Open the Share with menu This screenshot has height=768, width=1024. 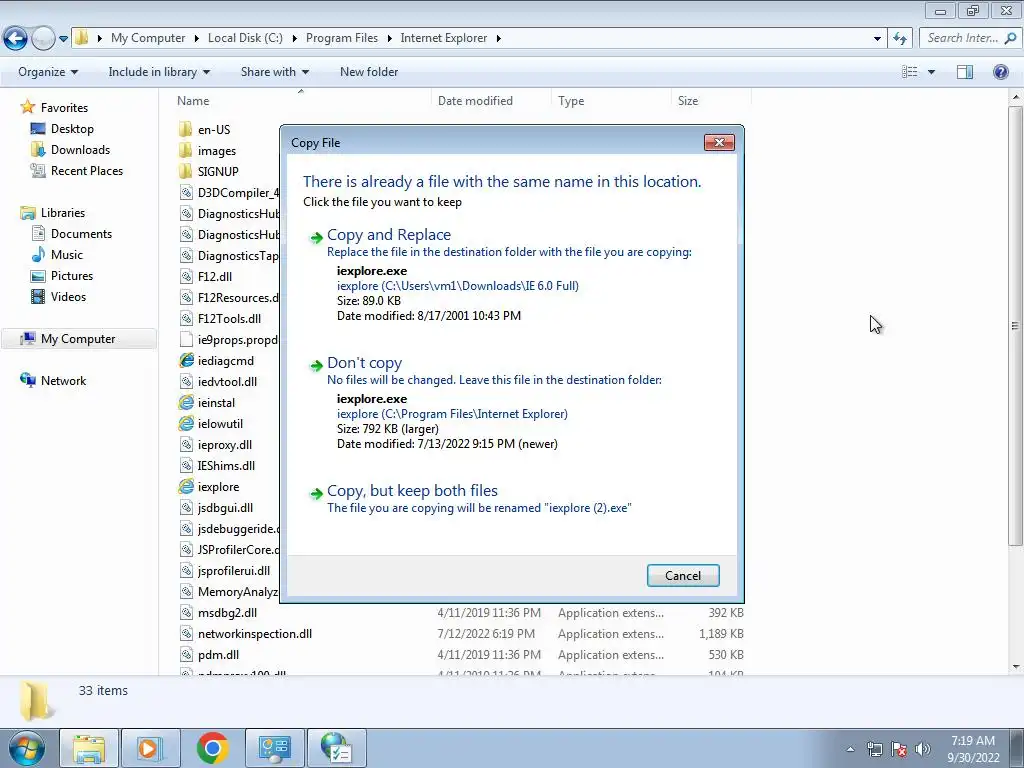pos(275,72)
